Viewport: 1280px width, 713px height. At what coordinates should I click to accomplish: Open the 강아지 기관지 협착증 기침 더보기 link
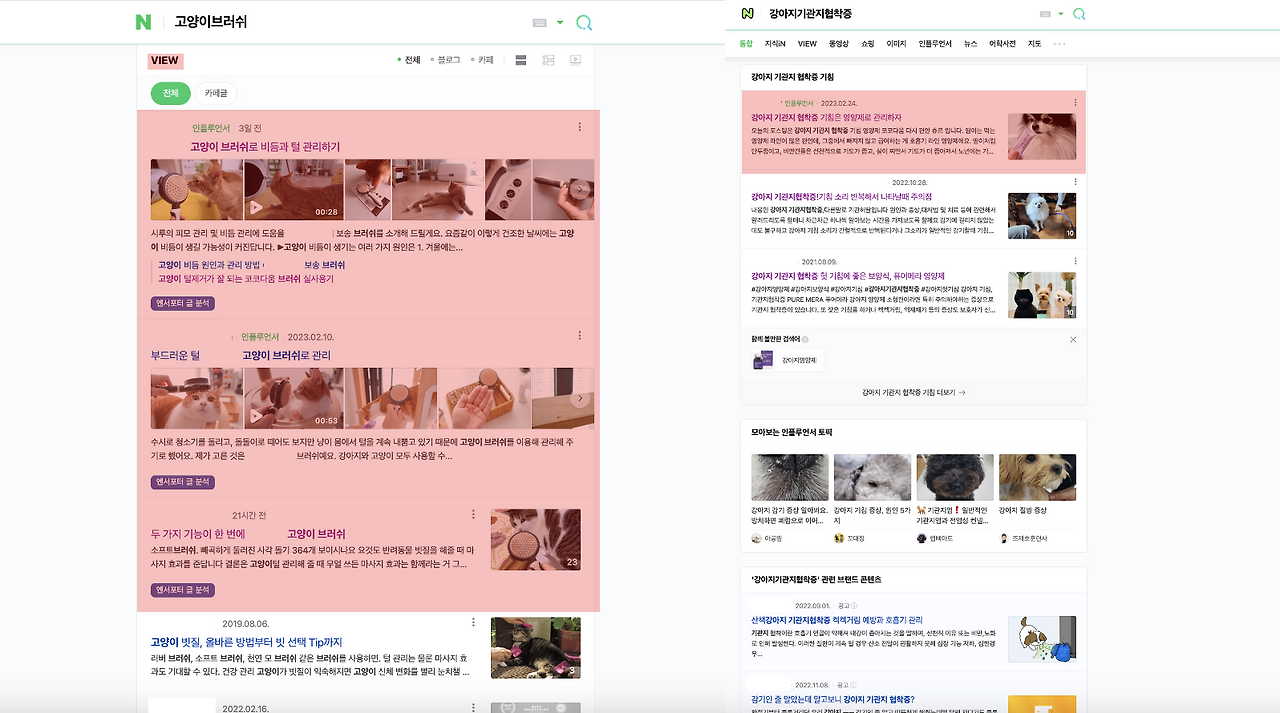[x=913, y=393]
